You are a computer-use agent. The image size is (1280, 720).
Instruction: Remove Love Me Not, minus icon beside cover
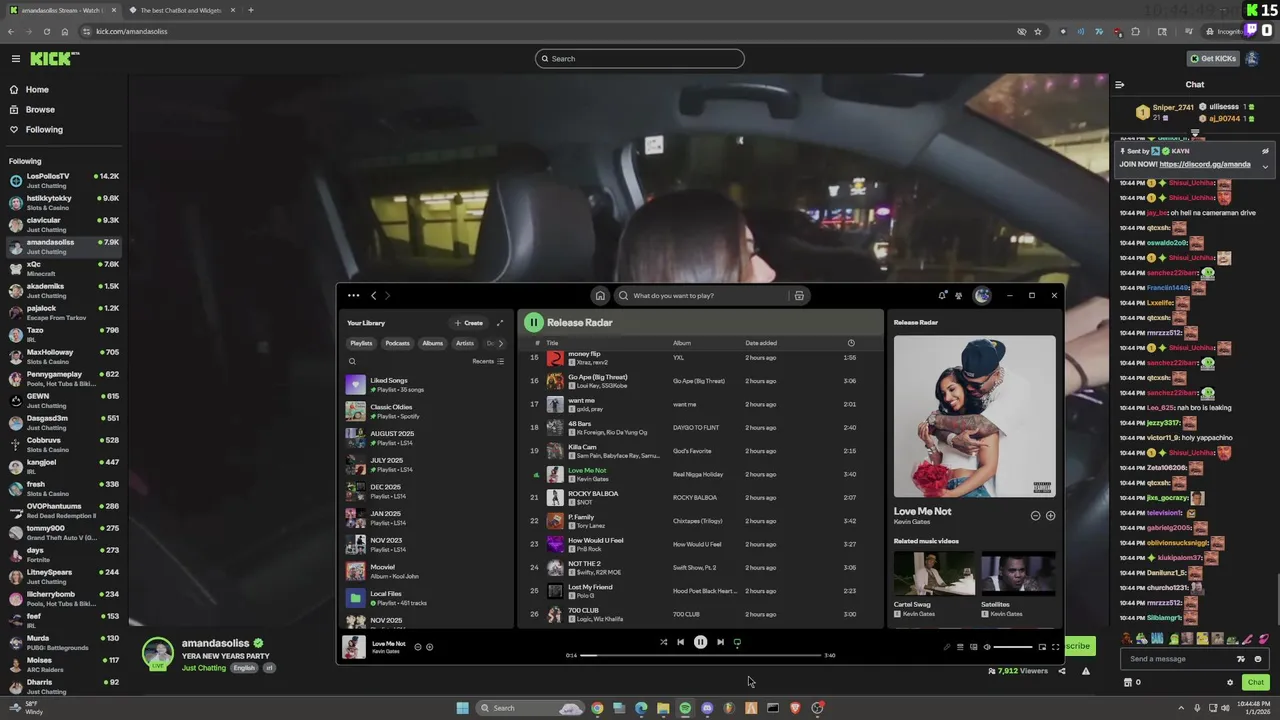click(x=1035, y=515)
